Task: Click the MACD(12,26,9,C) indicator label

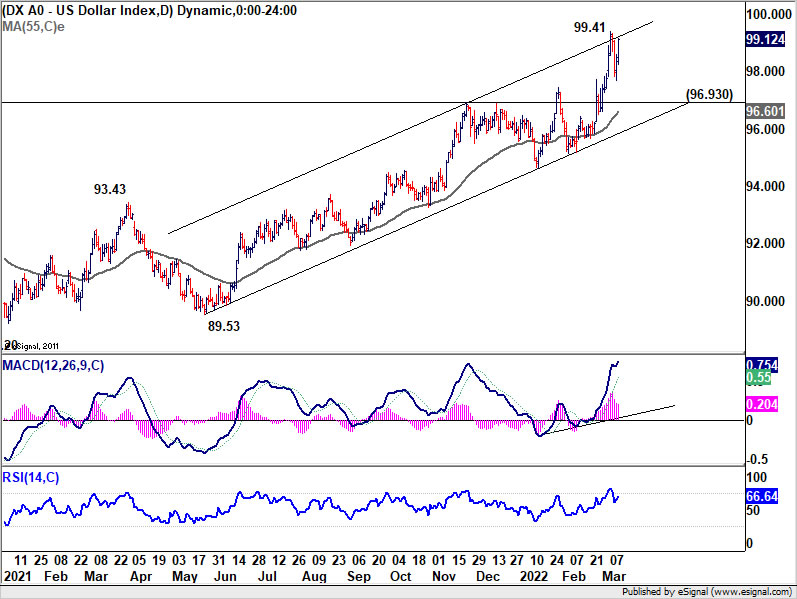Action: coord(53,365)
